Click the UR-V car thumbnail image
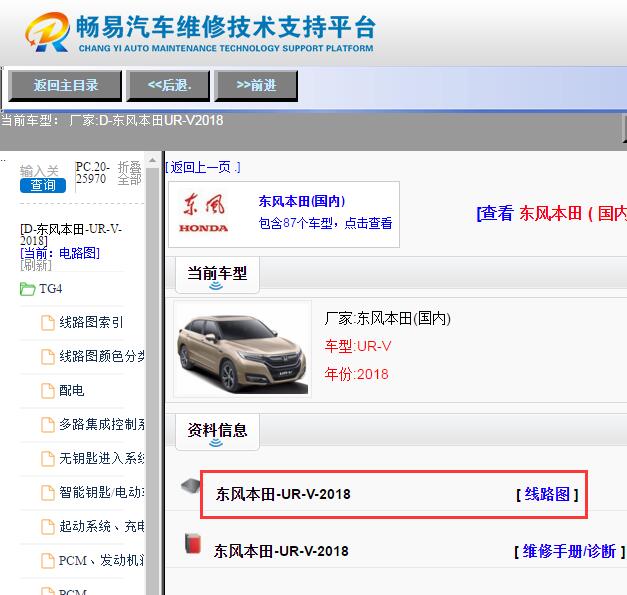Image resolution: width=627 pixels, height=595 pixels. (242, 350)
